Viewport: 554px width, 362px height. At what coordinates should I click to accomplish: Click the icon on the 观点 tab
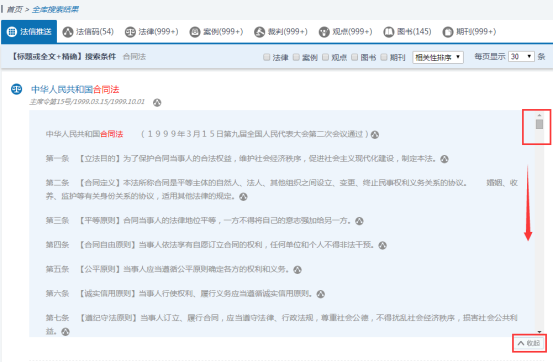324,32
